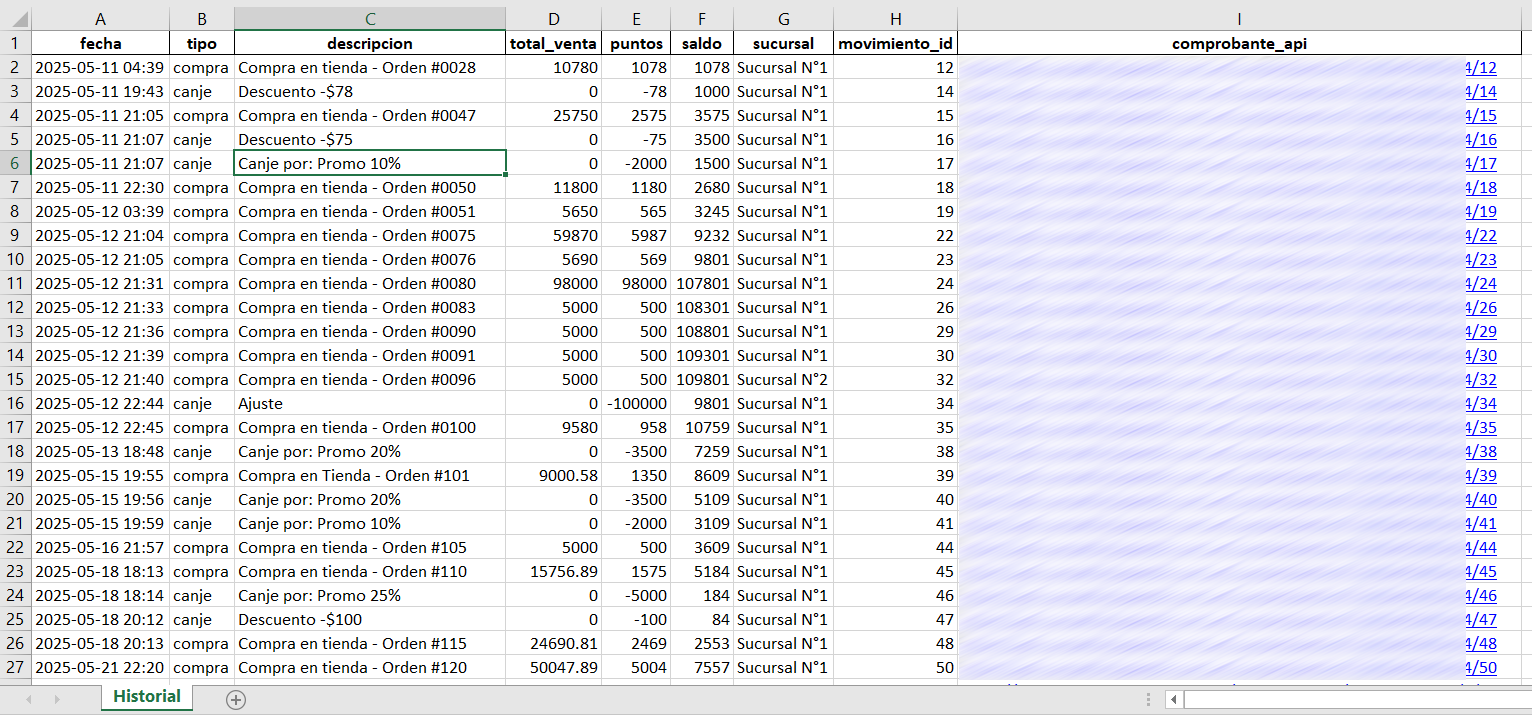Click cell 'Canje por: Promo 25%'
The width and height of the screenshot is (1532, 715).
click(370, 596)
